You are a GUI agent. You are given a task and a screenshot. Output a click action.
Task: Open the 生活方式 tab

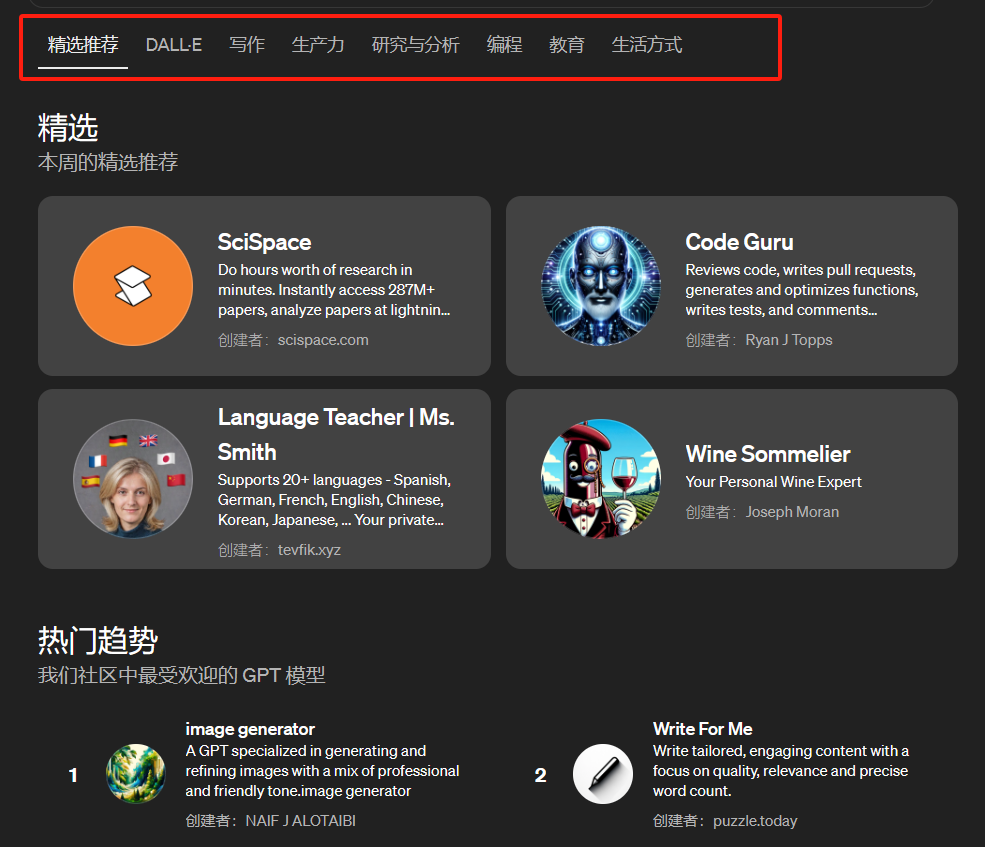pyautogui.click(x=646, y=45)
